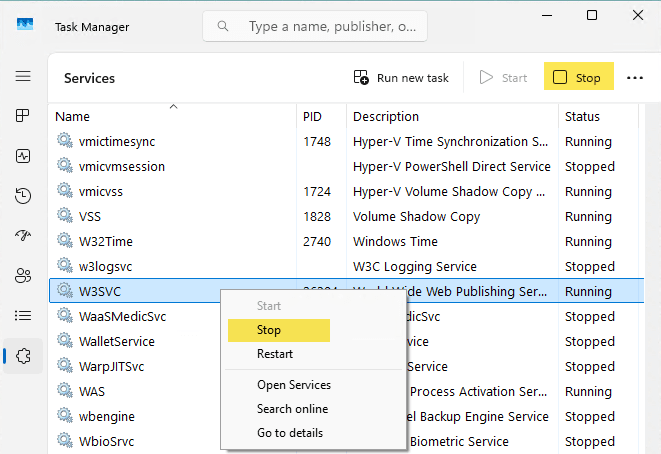
Task: Go to the Processes page icon
Action: pos(23,115)
